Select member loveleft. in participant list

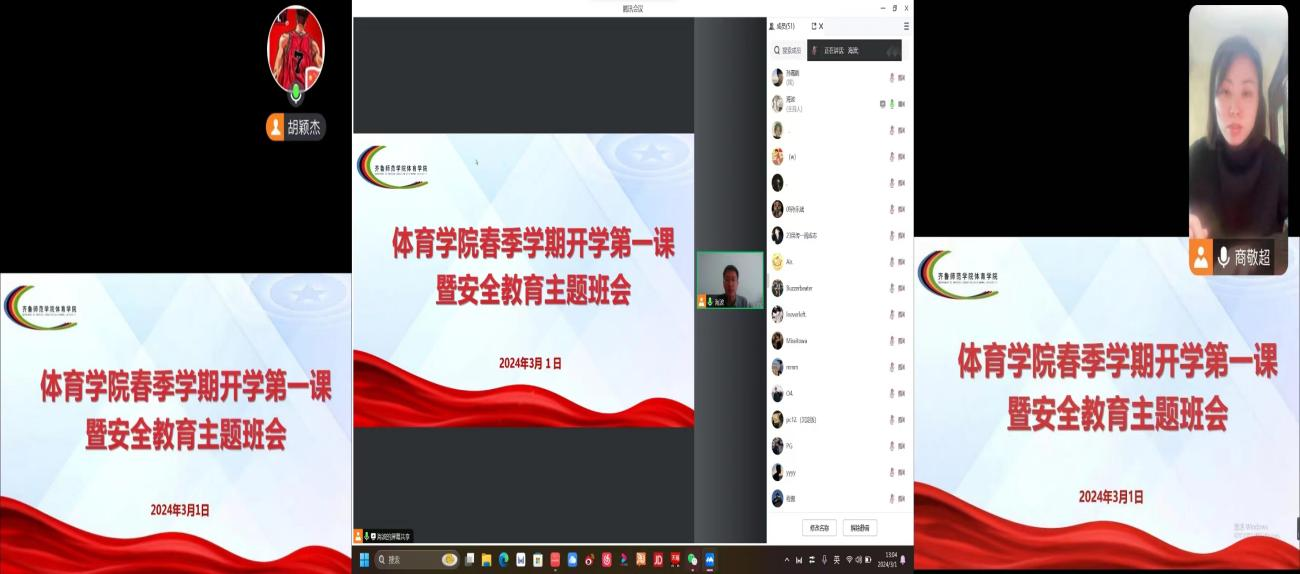[x=795, y=315]
